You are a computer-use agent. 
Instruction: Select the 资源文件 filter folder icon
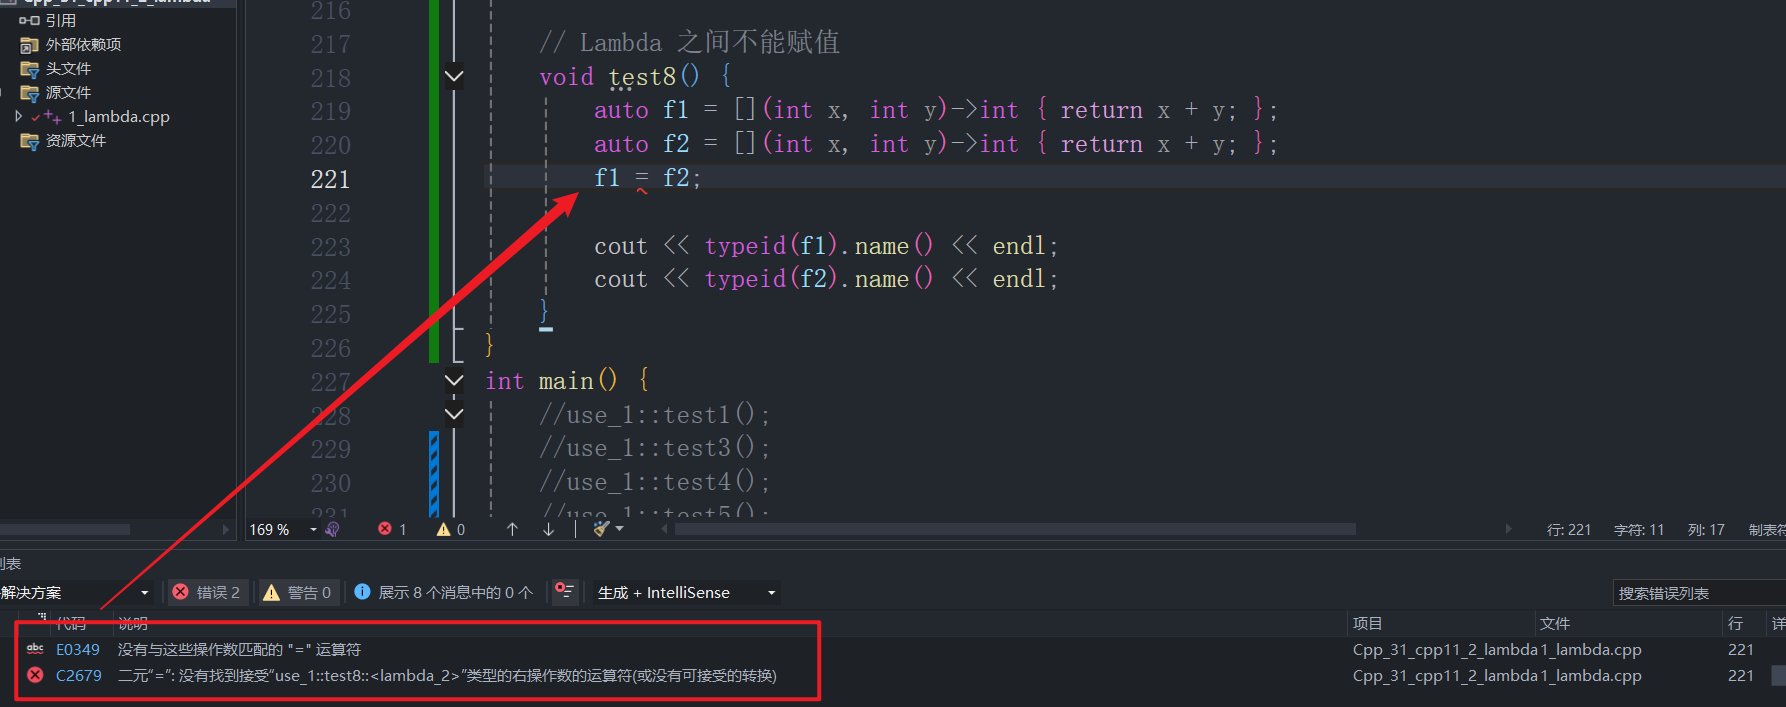pos(29,141)
